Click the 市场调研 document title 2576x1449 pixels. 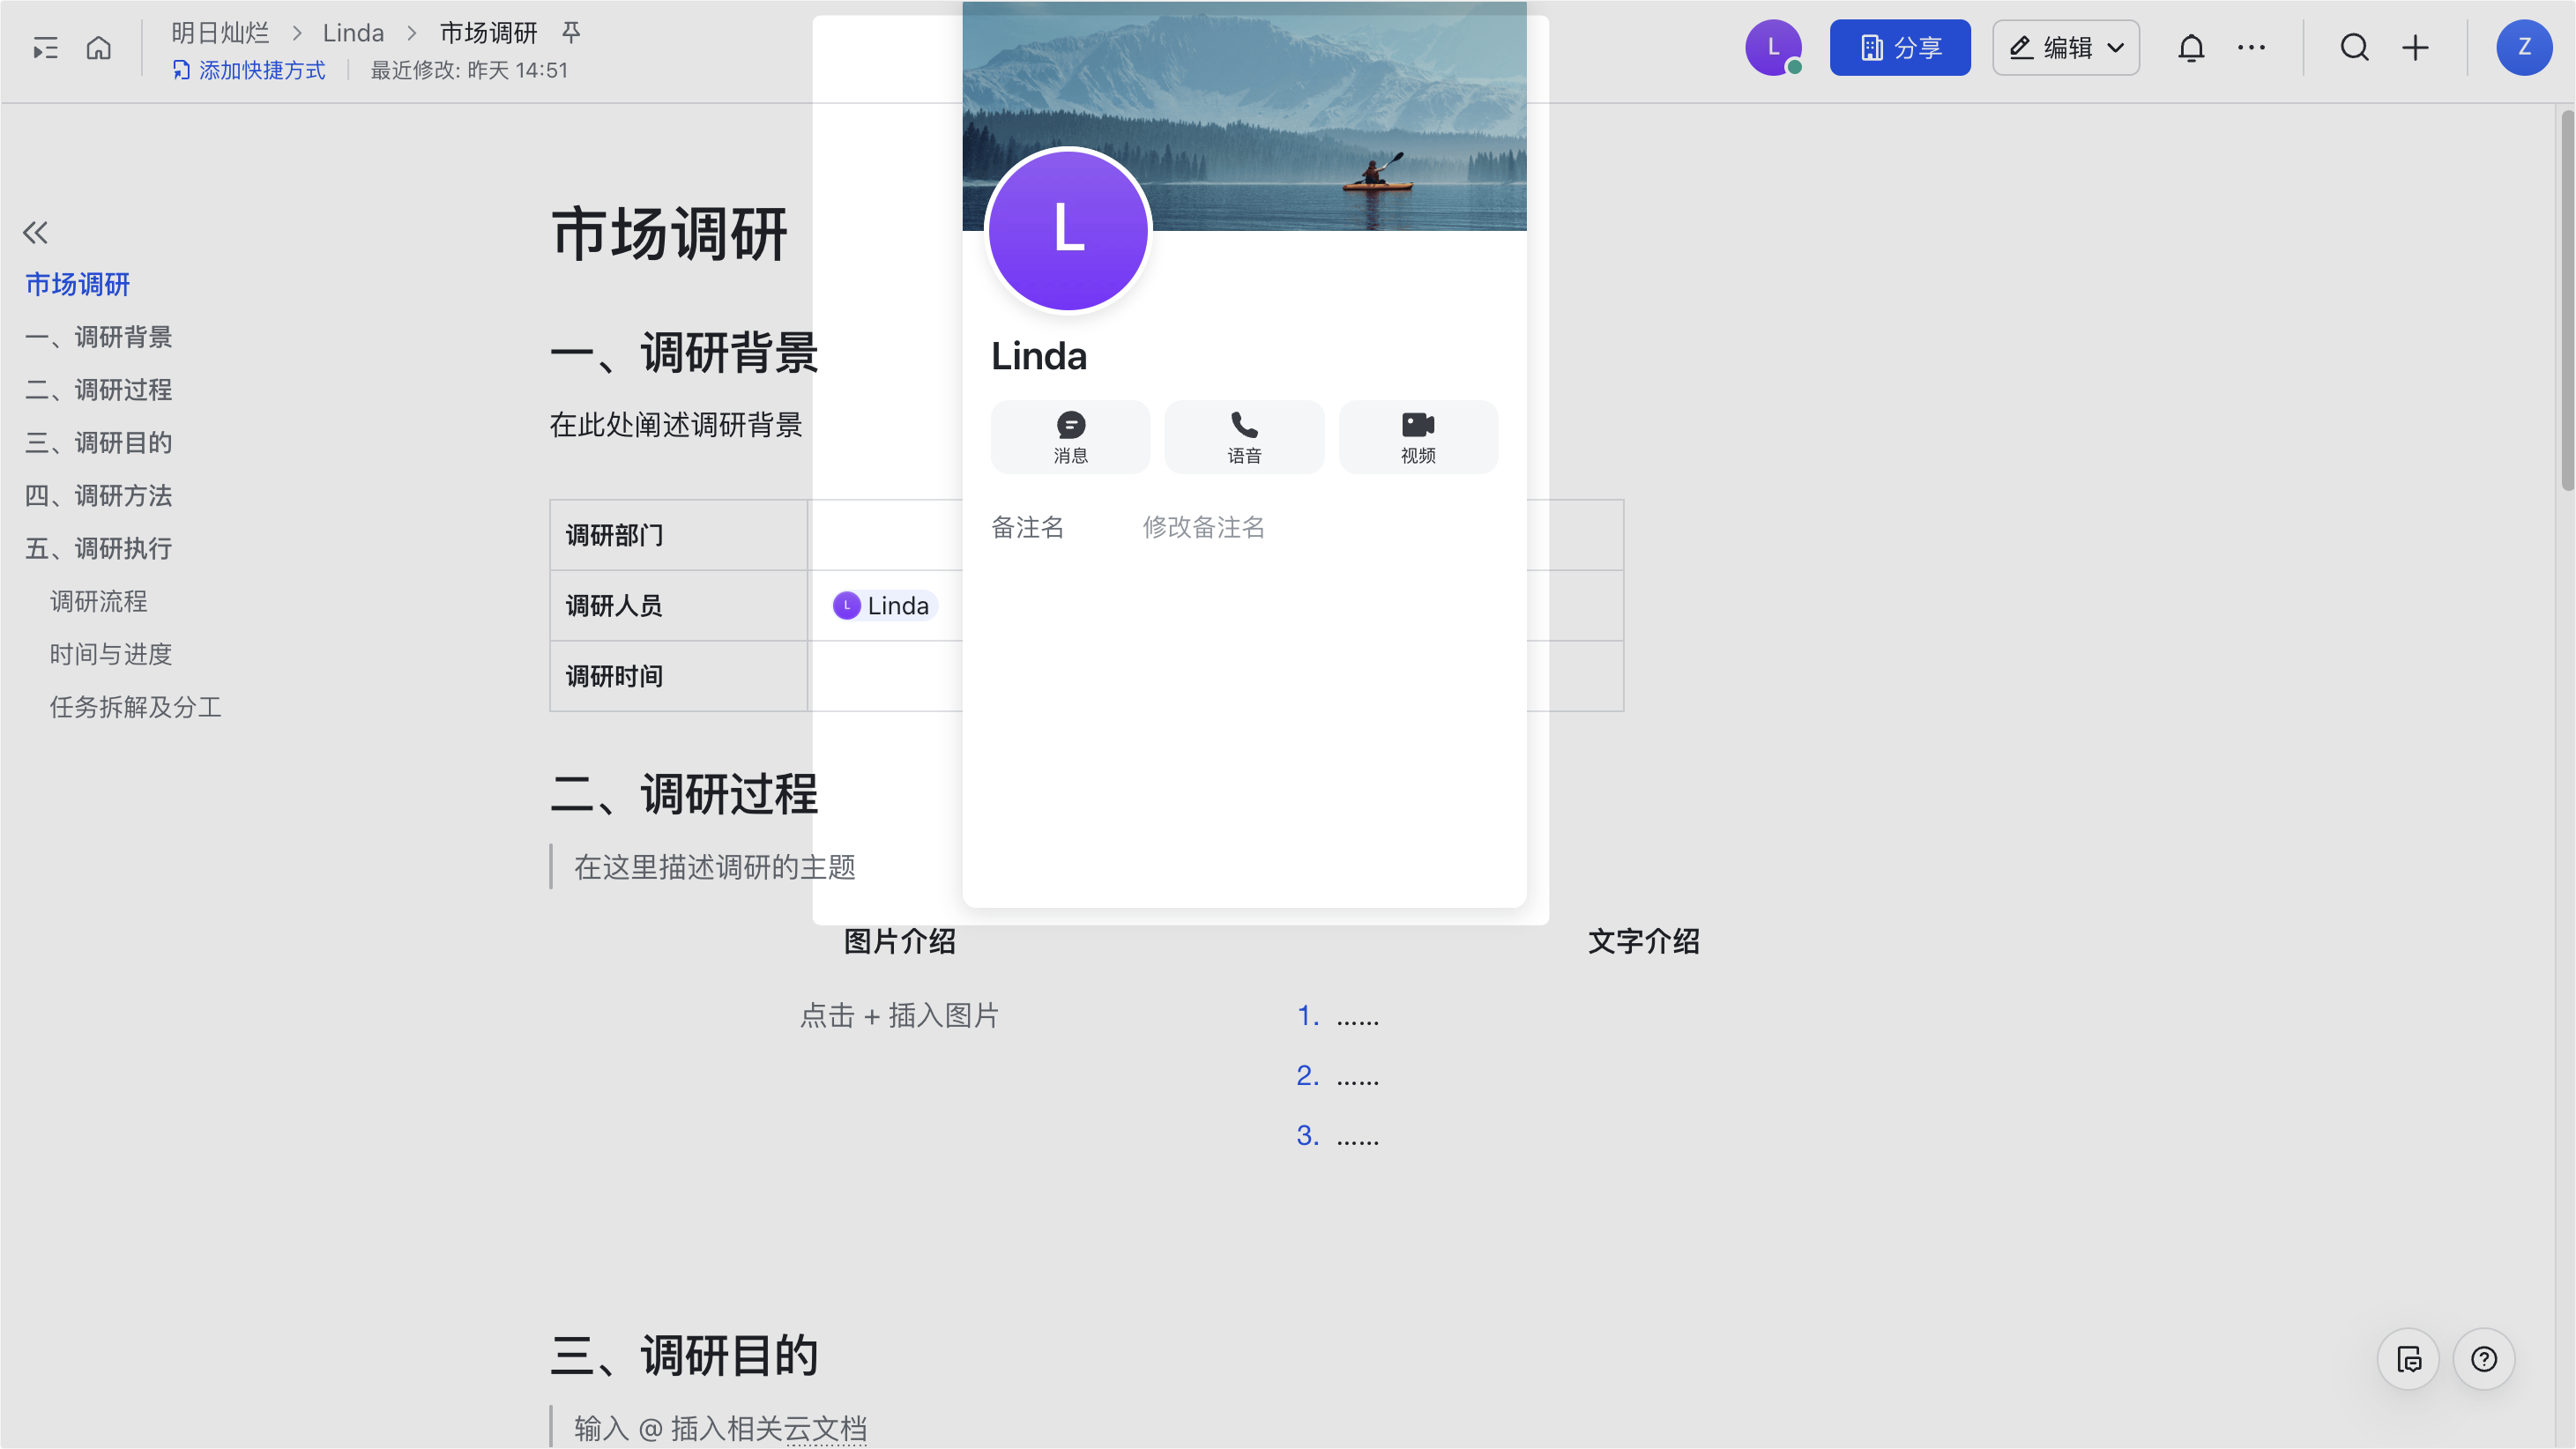pyautogui.click(x=669, y=234)
